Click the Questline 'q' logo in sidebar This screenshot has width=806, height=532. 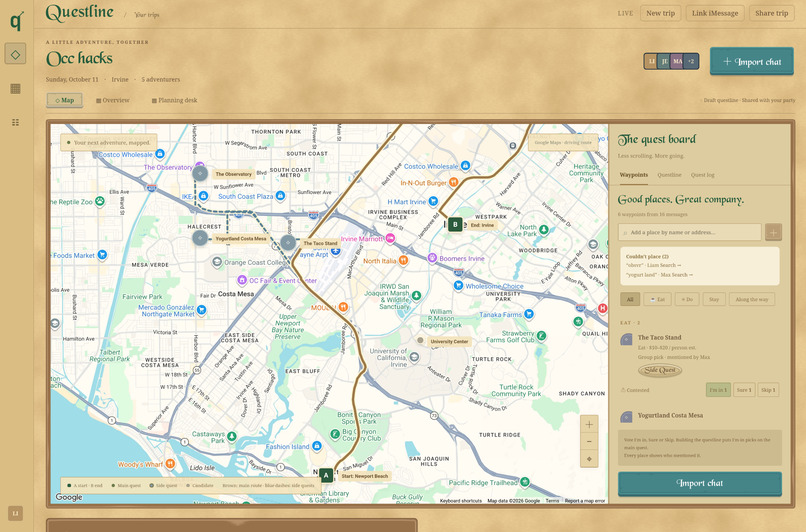pos(16,21)
